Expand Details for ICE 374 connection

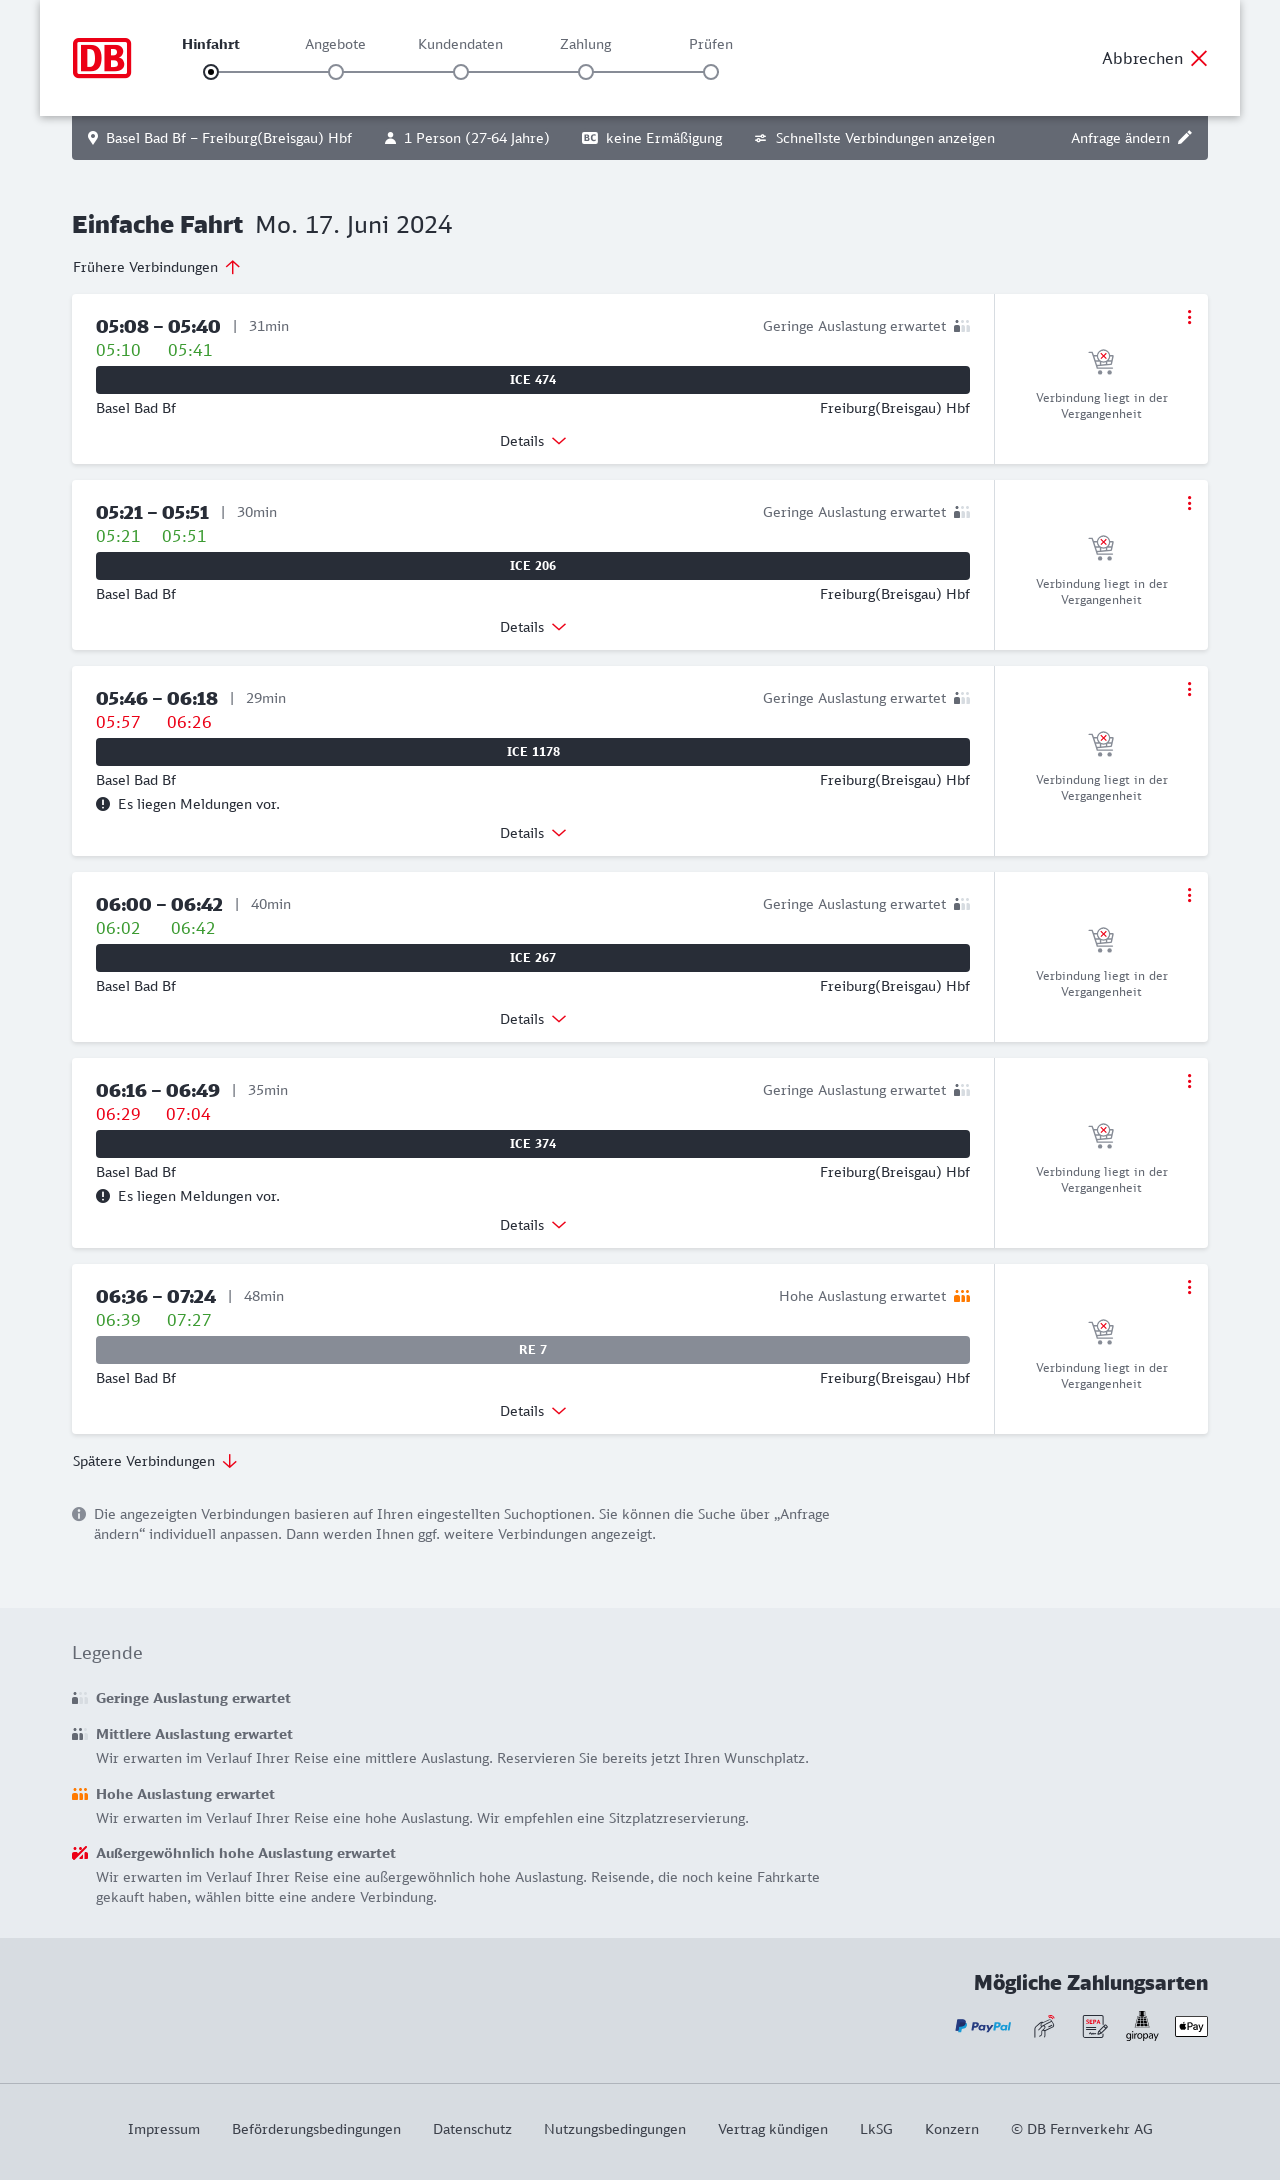[533, 1225]
